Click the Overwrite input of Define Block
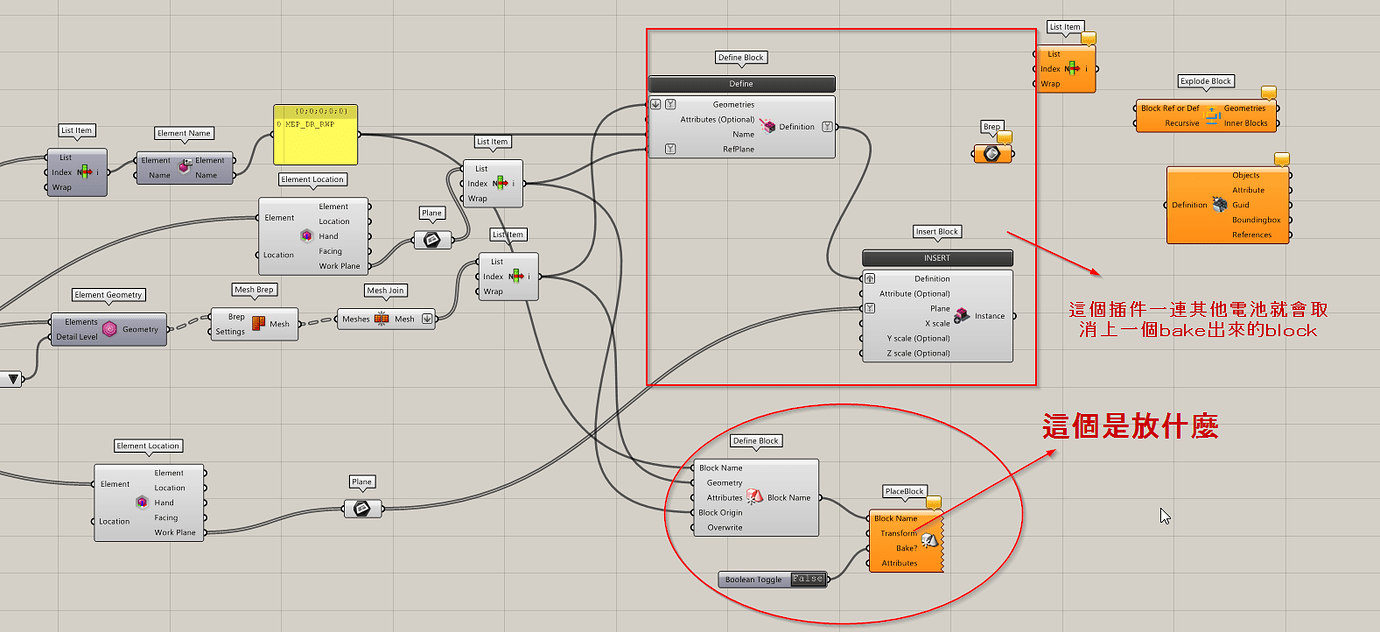1380x632 pixels. 725,527
